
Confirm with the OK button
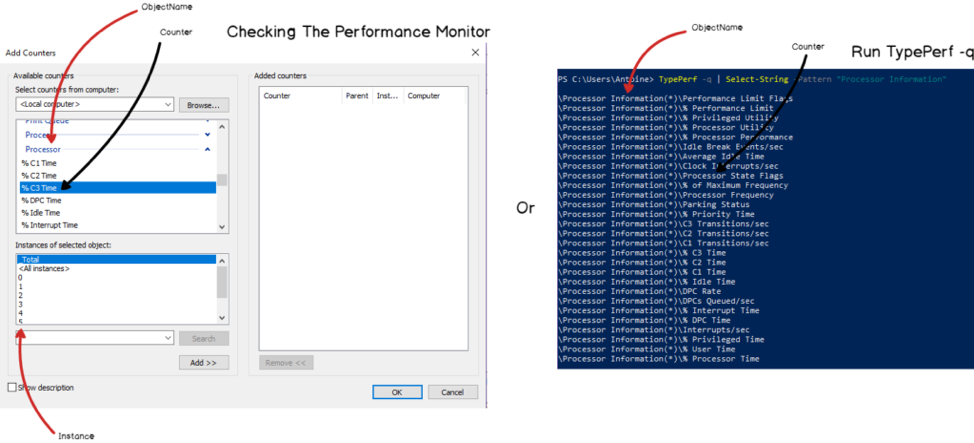pyautogui.click(x=398, y=392)
